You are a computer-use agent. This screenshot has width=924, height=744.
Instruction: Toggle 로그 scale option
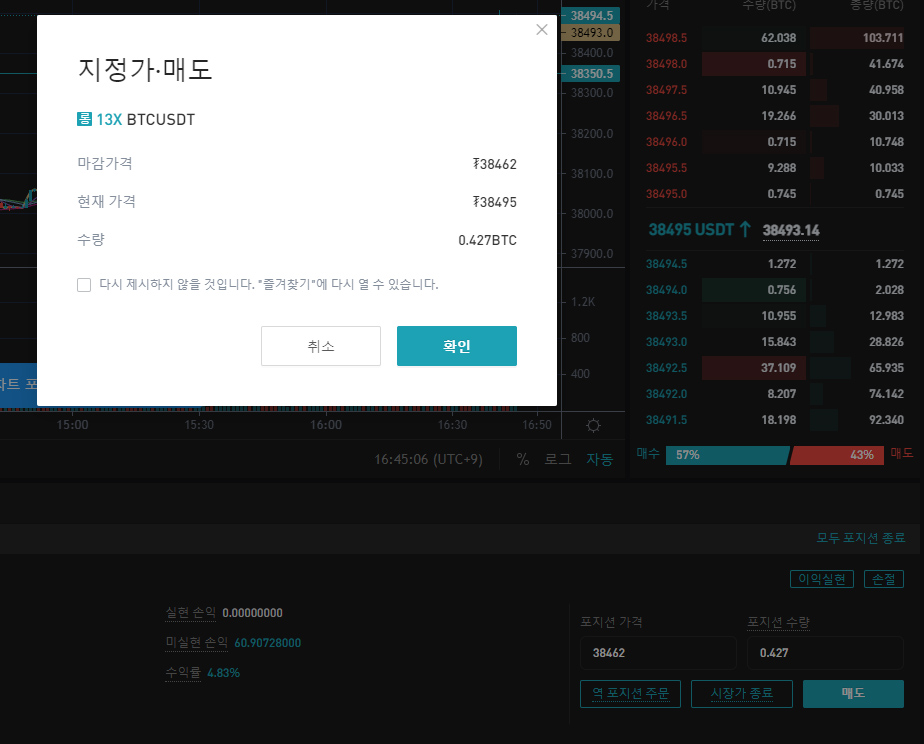click(x=557, y=459)
